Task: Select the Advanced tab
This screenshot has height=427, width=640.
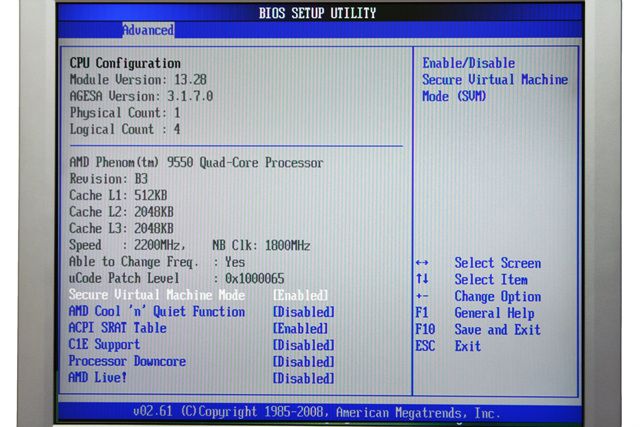Action: pyautogui.click(x=149, y=30)
